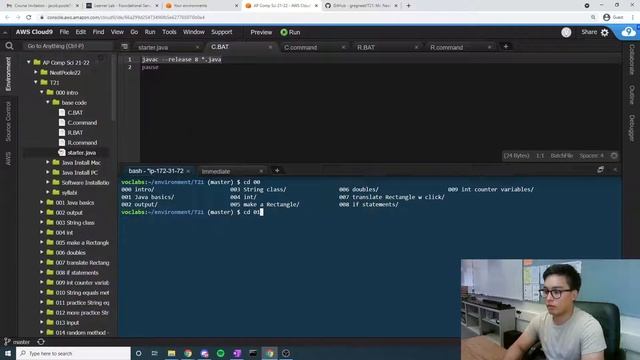
Task: Expand the 001 Java basics folder
Action: 42,202
